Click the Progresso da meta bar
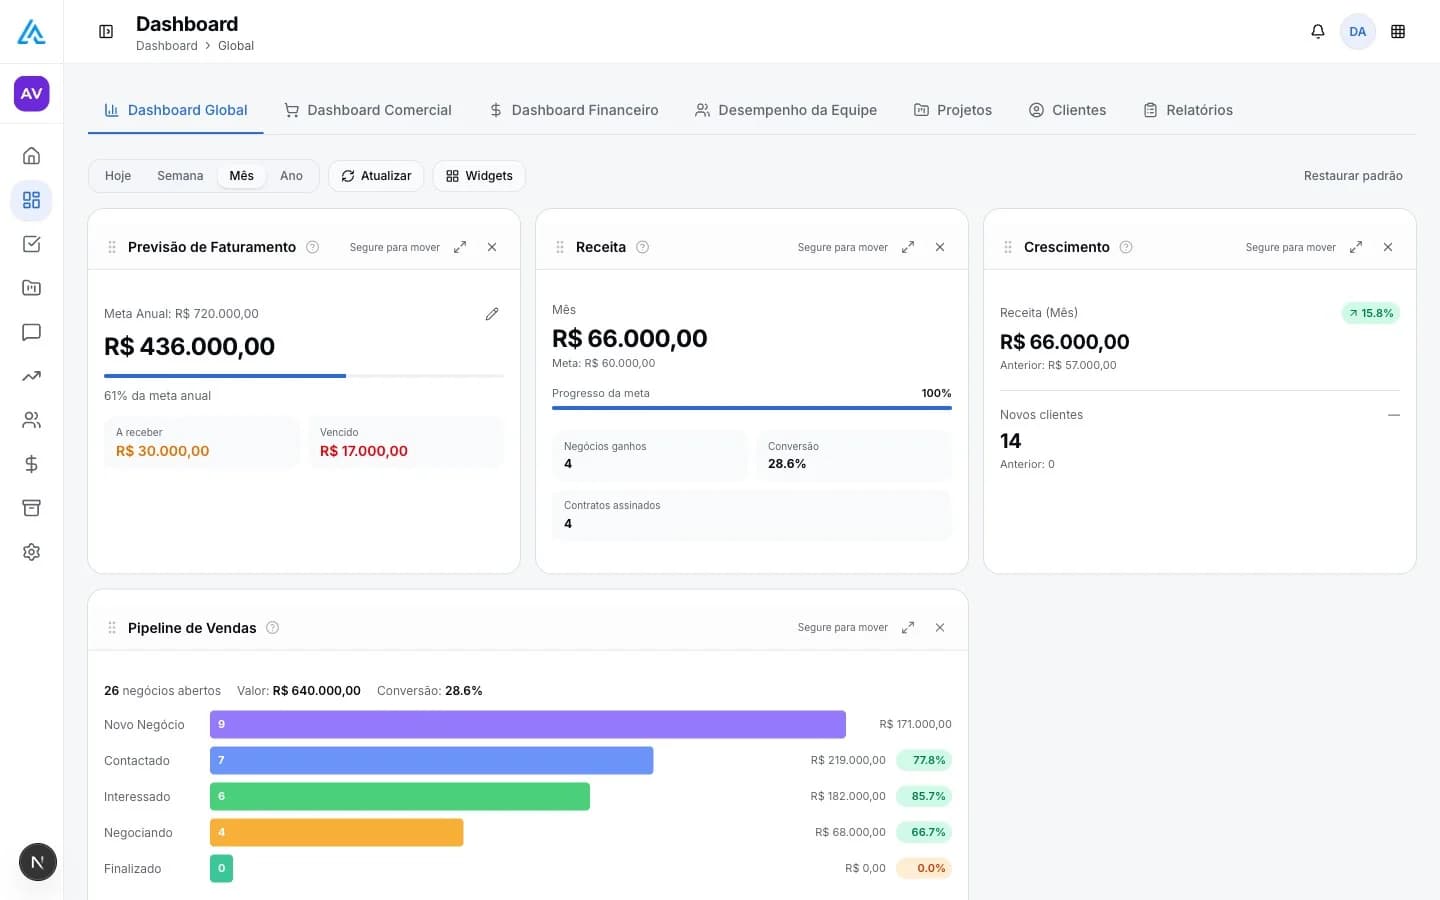Screen dimensions: 1440x900 (x=752, y=408)
